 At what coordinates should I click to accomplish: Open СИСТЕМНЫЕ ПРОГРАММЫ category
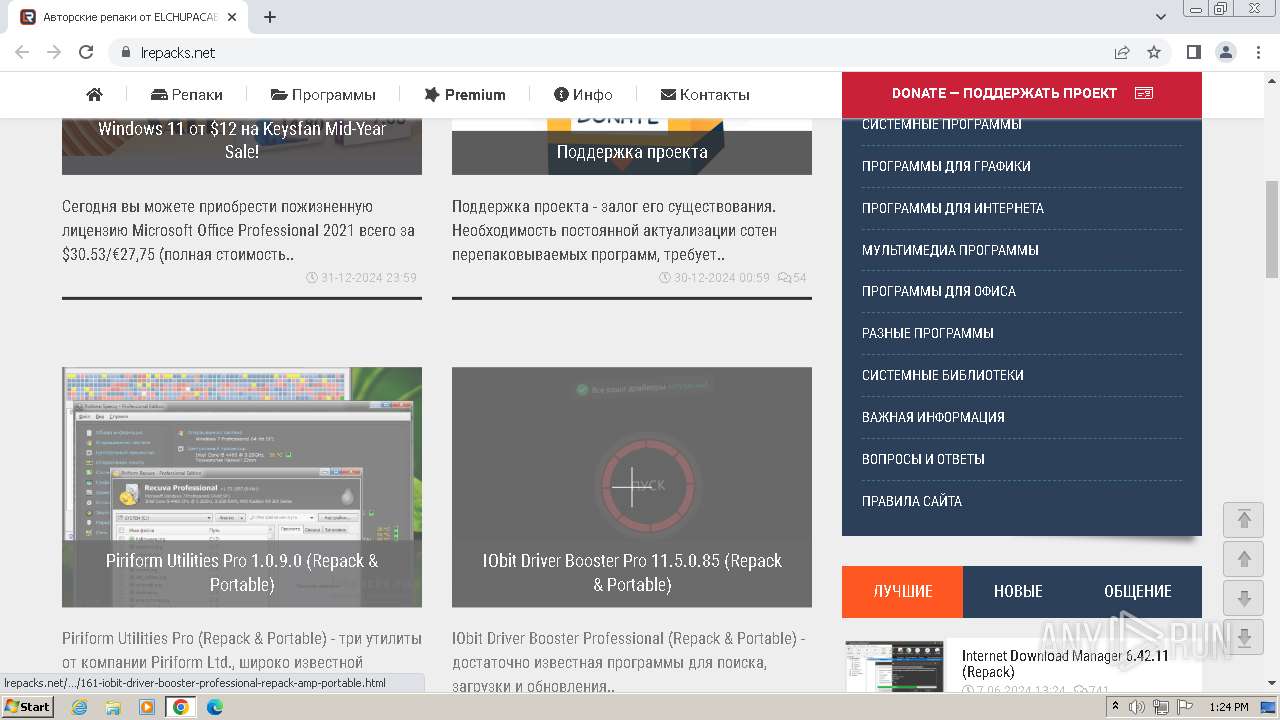coord(942,125)
